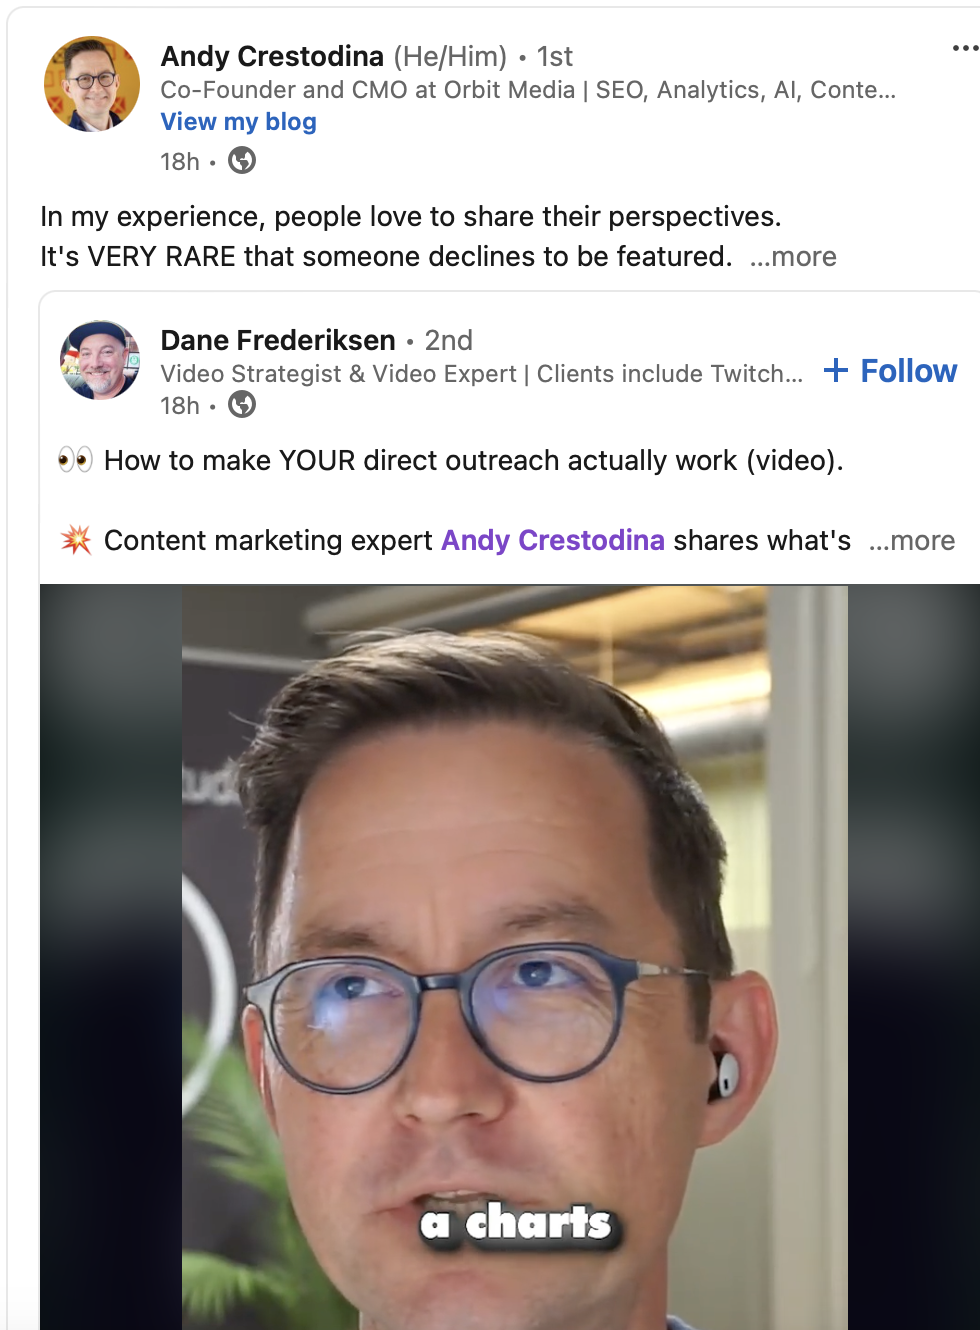980x1330 pixels.
Task: Expand Dane's post text with ...more
Action: 912,541
